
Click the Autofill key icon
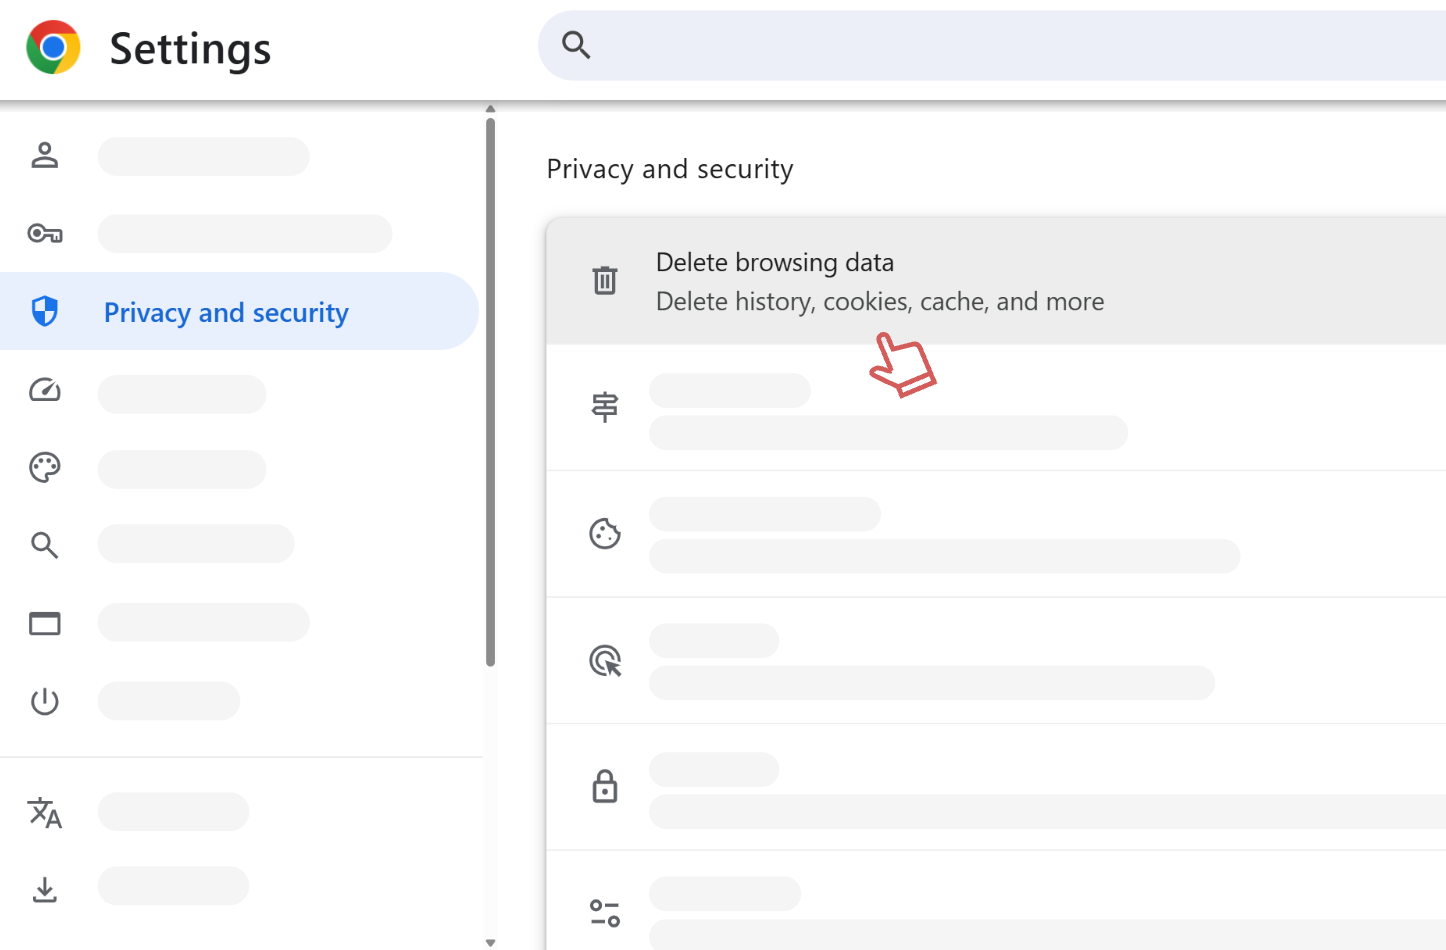click(x=45, y=233)
